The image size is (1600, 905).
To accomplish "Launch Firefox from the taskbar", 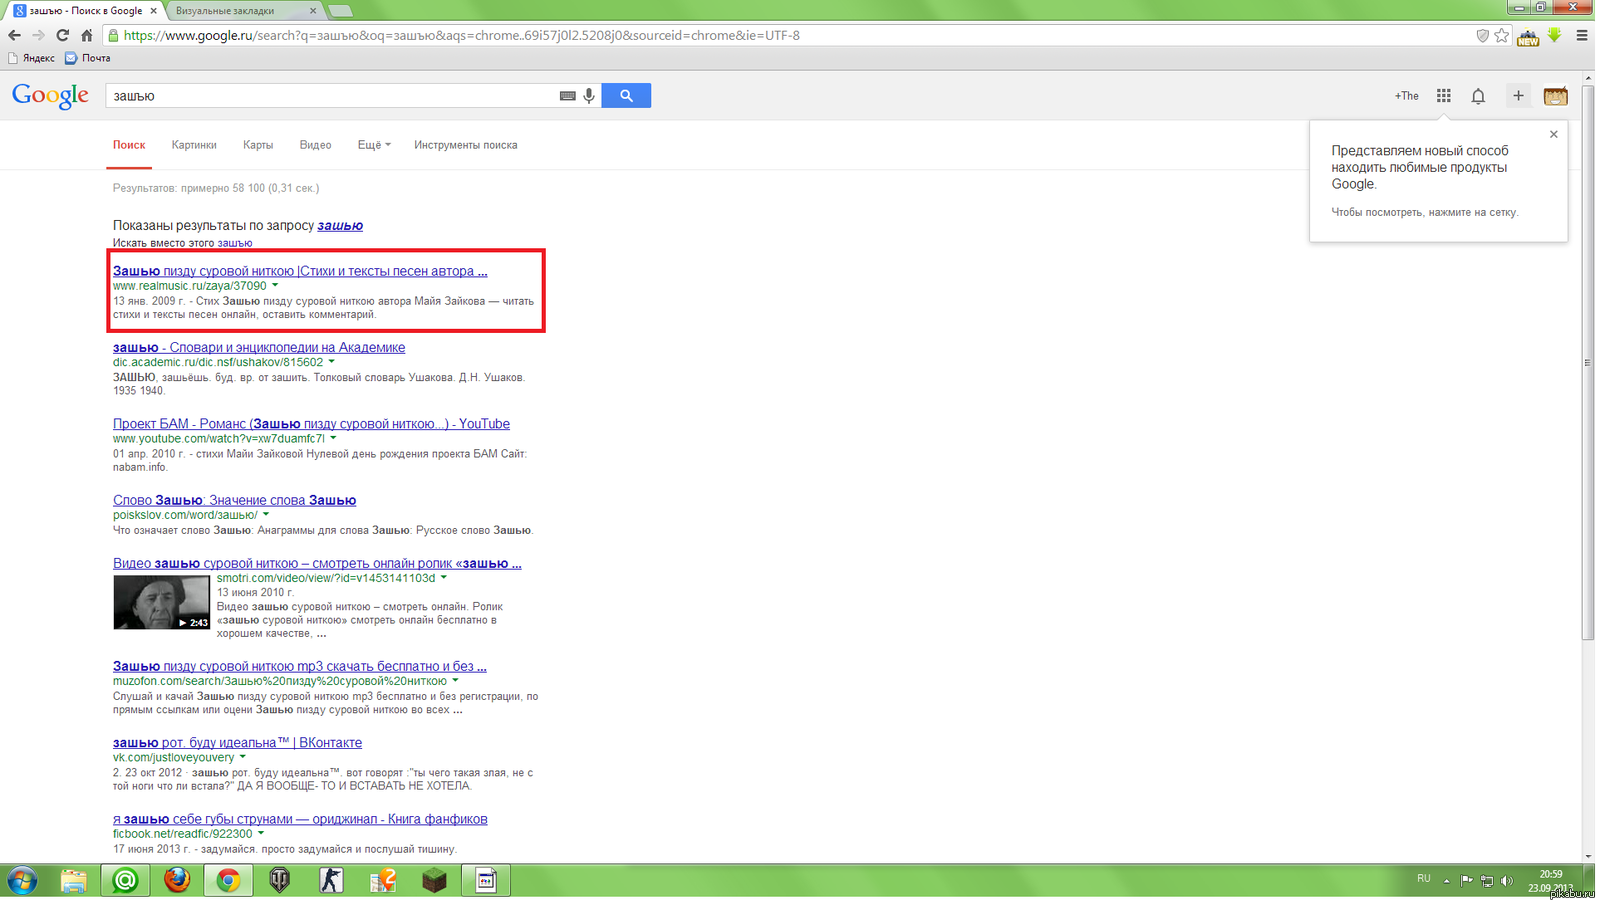I will (177, 881).
